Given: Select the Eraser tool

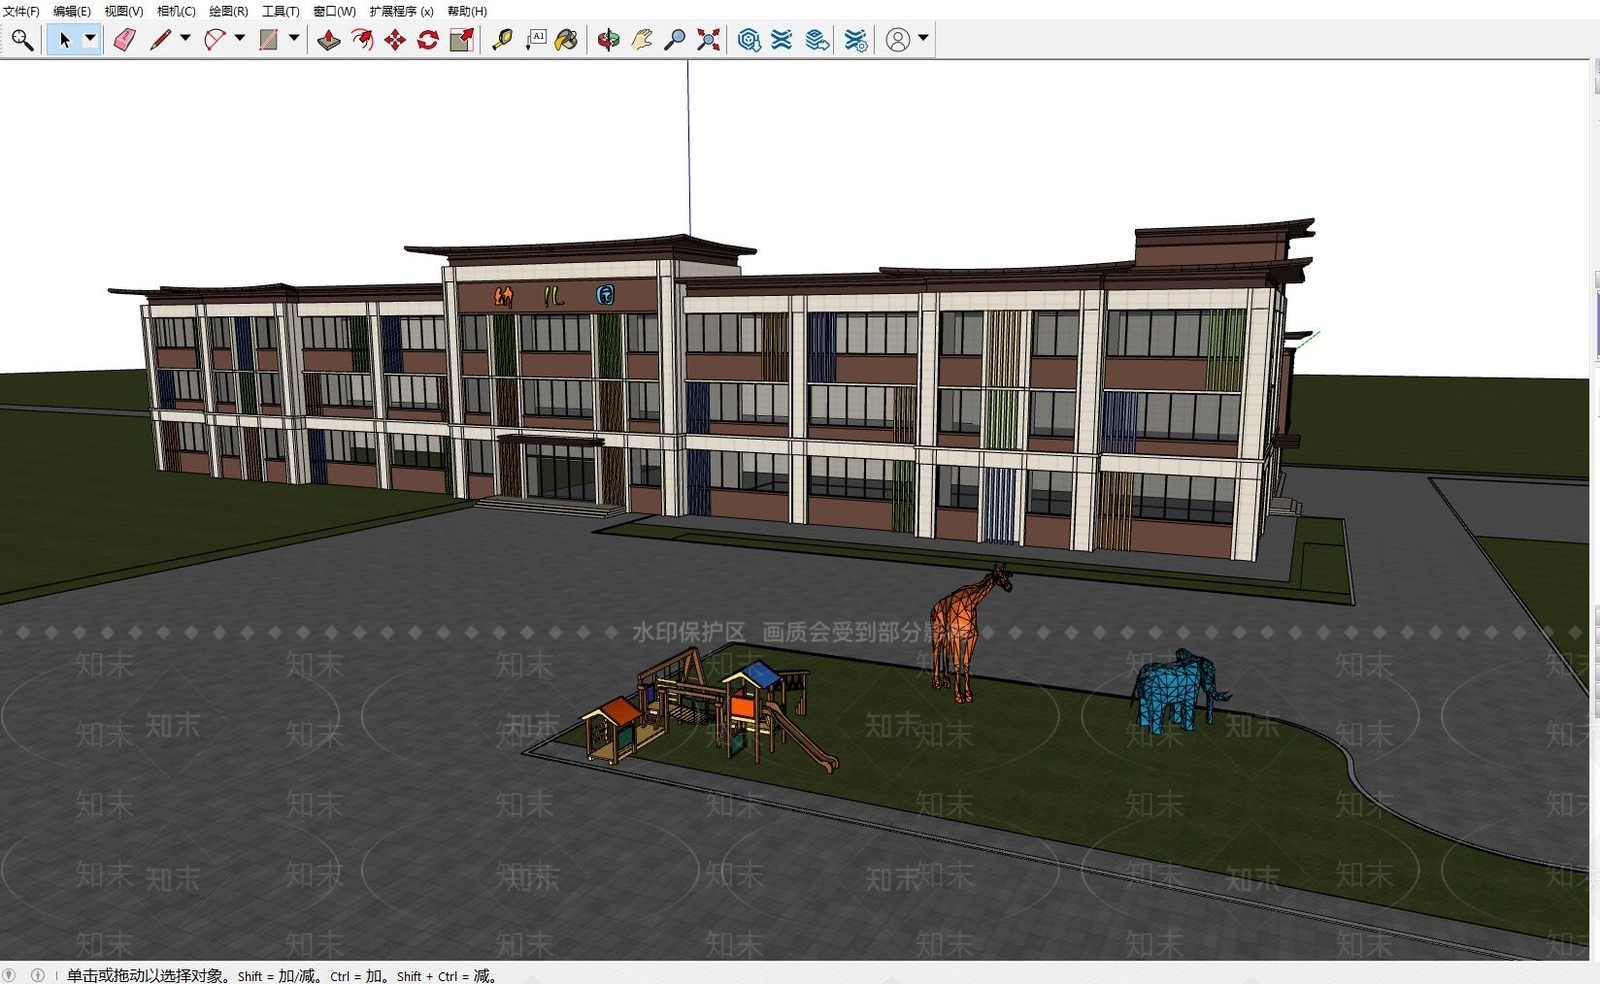Looking at the screenshot, I should click(x=124, y=40).
